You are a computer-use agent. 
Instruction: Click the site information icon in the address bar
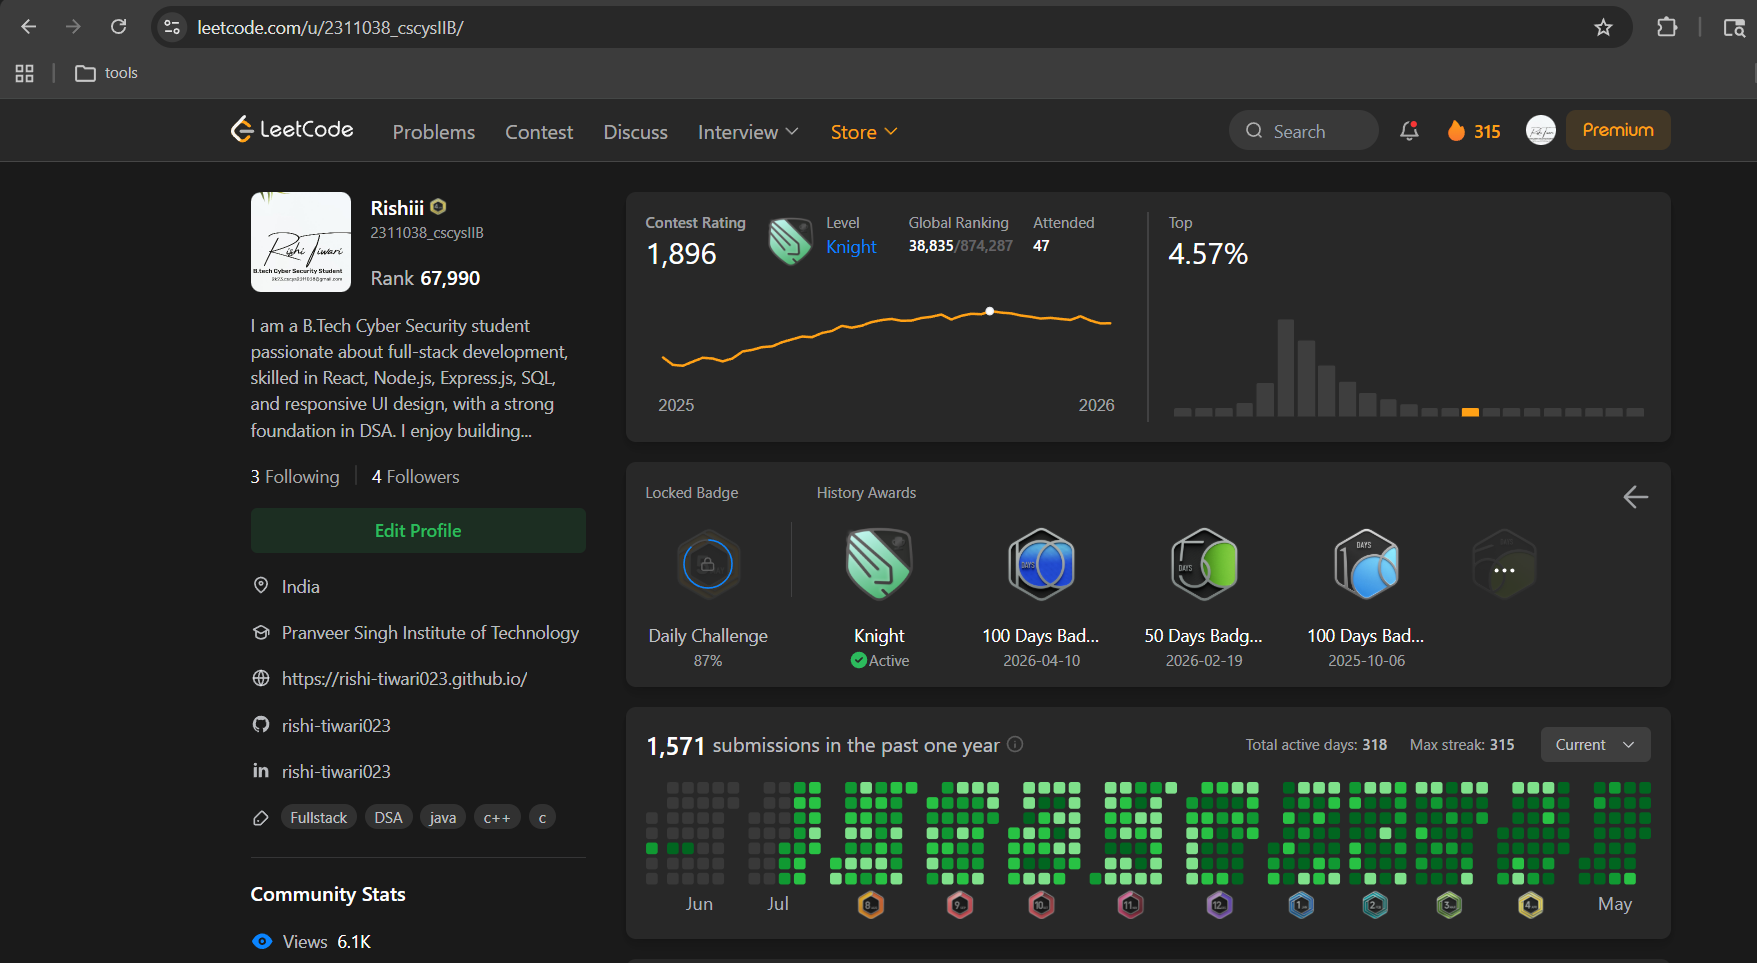pyautogui.click(x=172, y=27)
